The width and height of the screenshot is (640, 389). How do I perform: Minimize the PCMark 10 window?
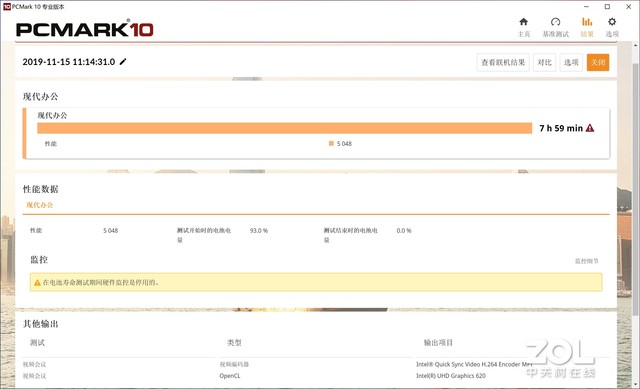(x=587, y=7)
